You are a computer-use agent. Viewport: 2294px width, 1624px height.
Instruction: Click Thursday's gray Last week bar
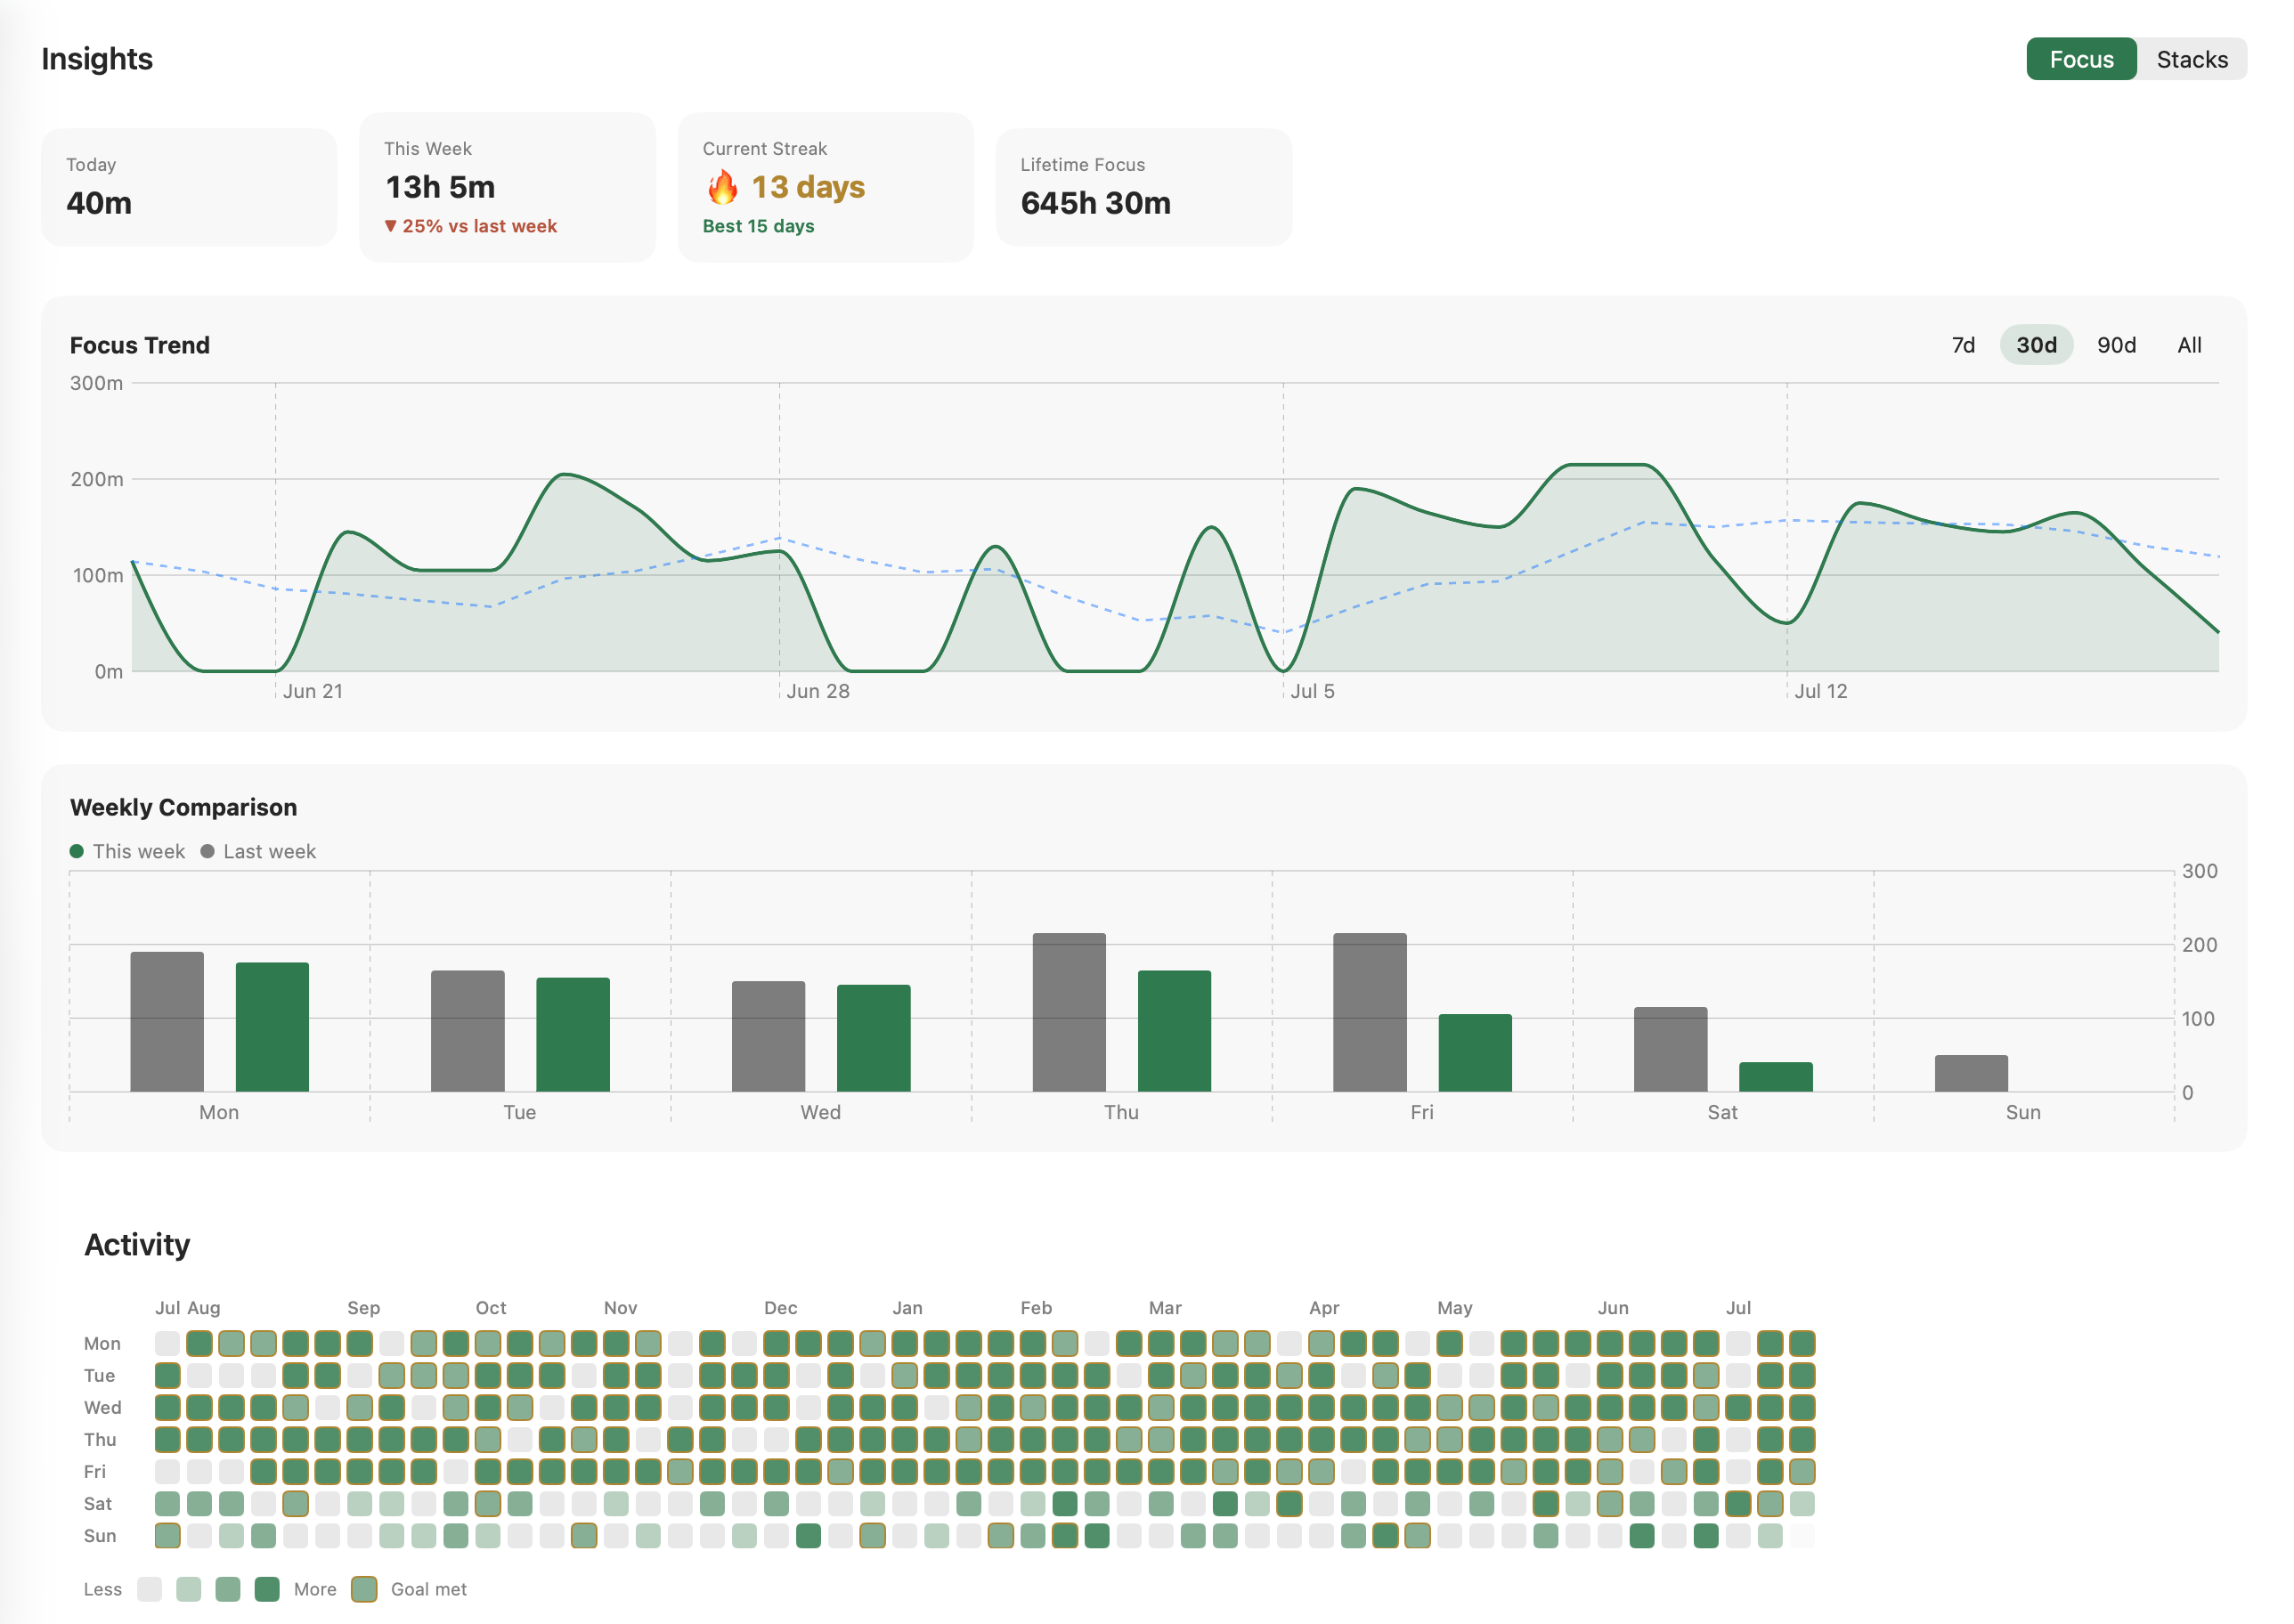pyautogui.click(x=1069, y=1012)
